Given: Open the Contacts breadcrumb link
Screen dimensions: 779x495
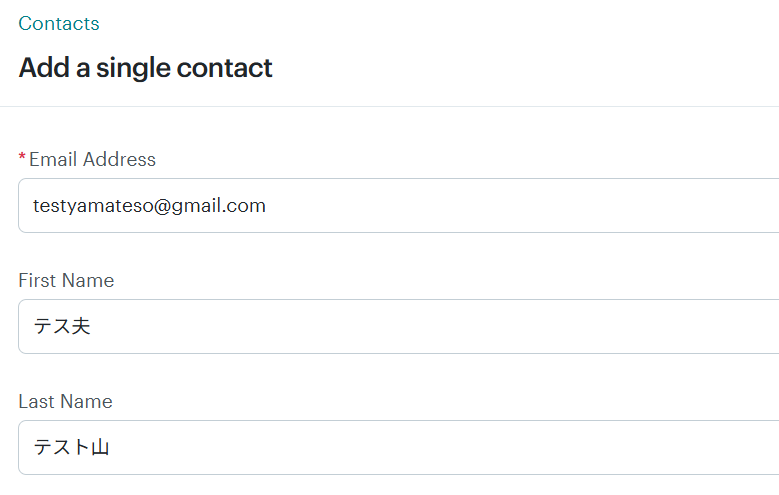Looking at the screenshot, I should pos(59,24).
